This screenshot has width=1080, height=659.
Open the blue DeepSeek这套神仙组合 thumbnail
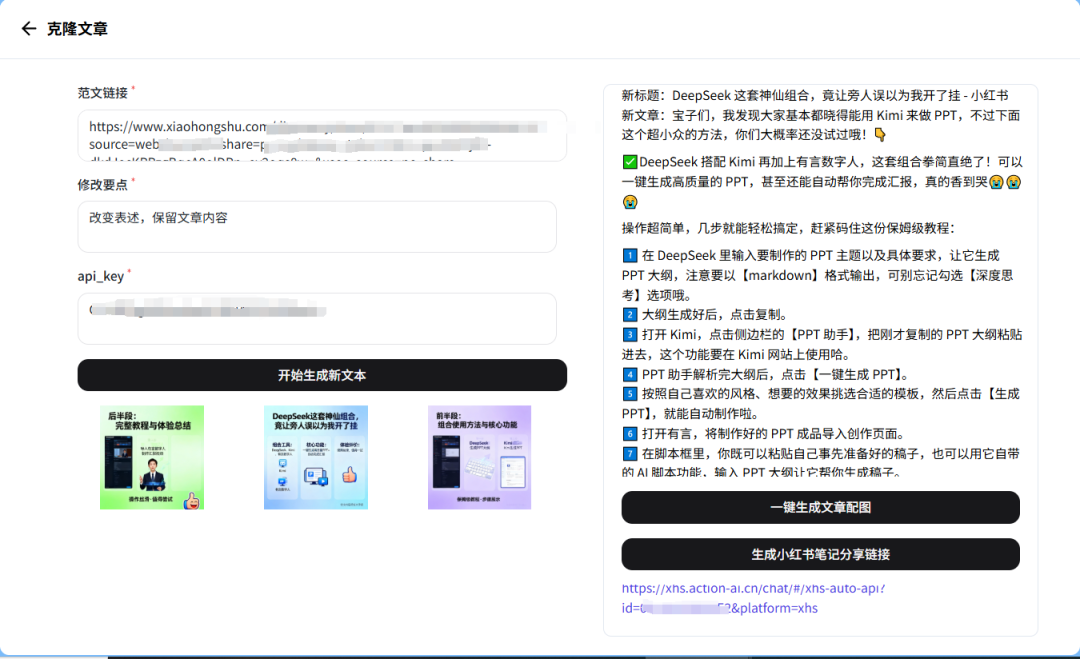[315, 457]
